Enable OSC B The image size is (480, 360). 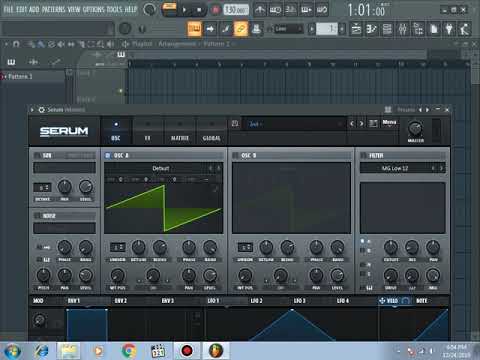point(235,155)
